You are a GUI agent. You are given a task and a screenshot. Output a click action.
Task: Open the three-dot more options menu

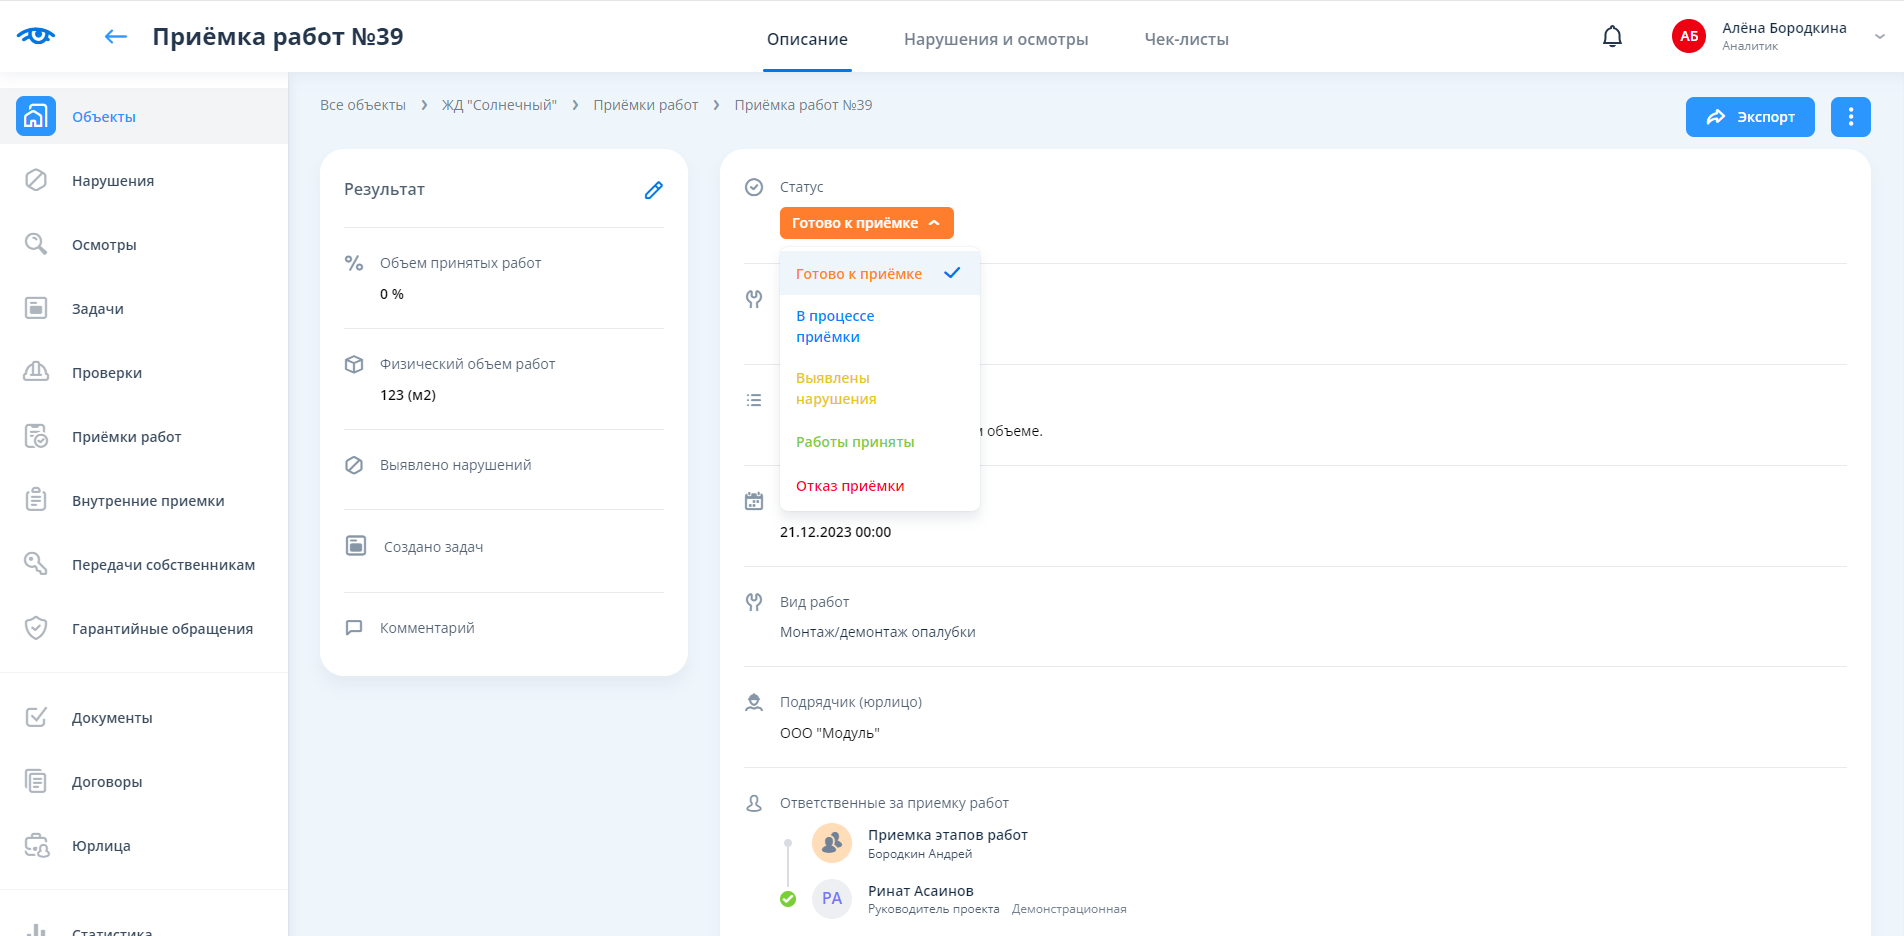[1850, 117]
